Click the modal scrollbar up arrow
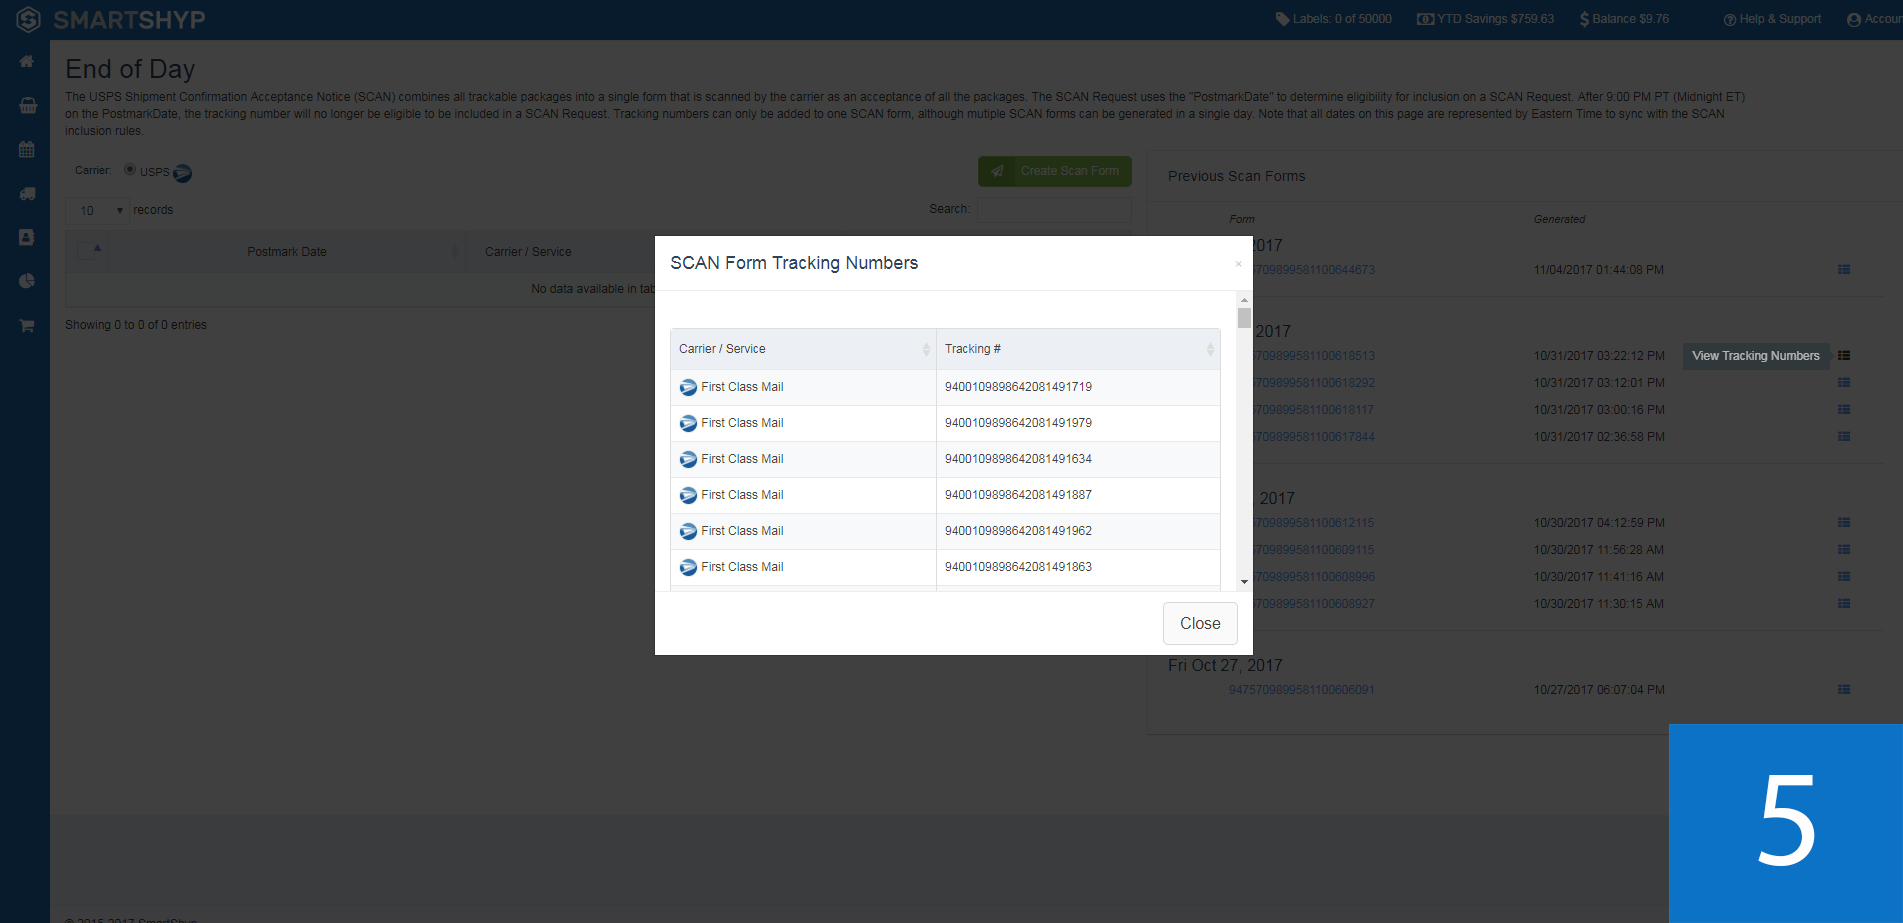Screen dimensions: 1903x923 point(1244,300)
